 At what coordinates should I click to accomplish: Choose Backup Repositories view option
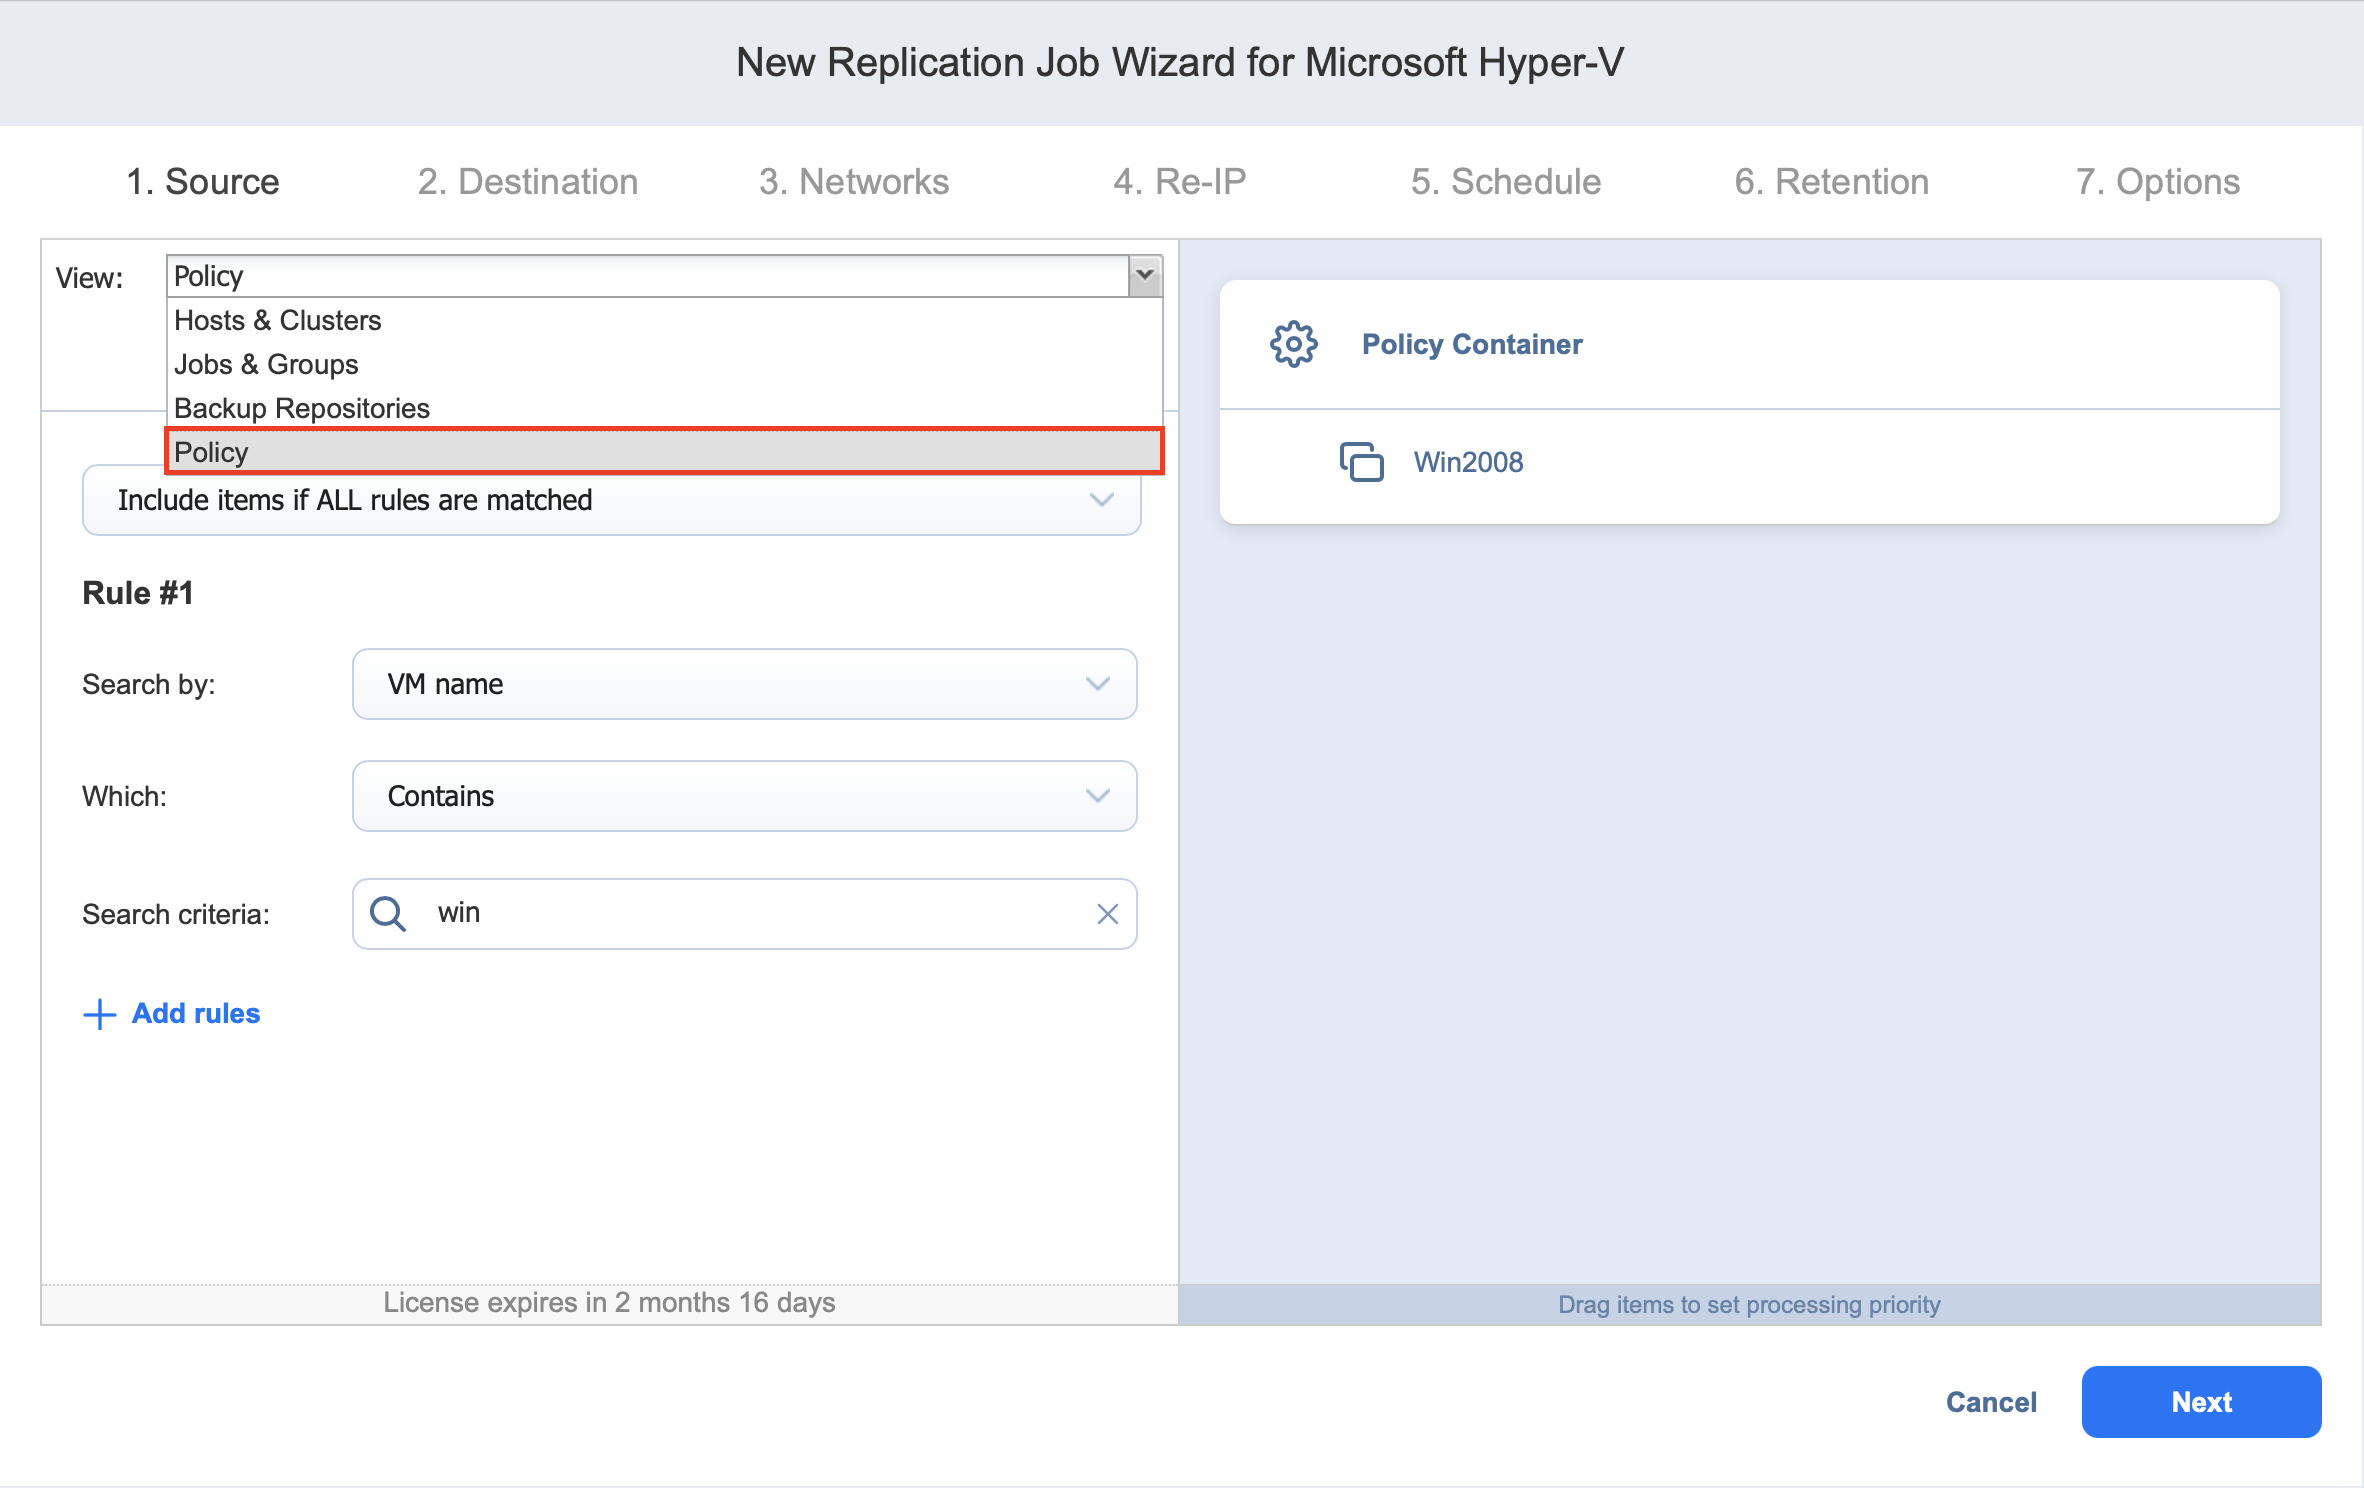[x=302, y=408]
